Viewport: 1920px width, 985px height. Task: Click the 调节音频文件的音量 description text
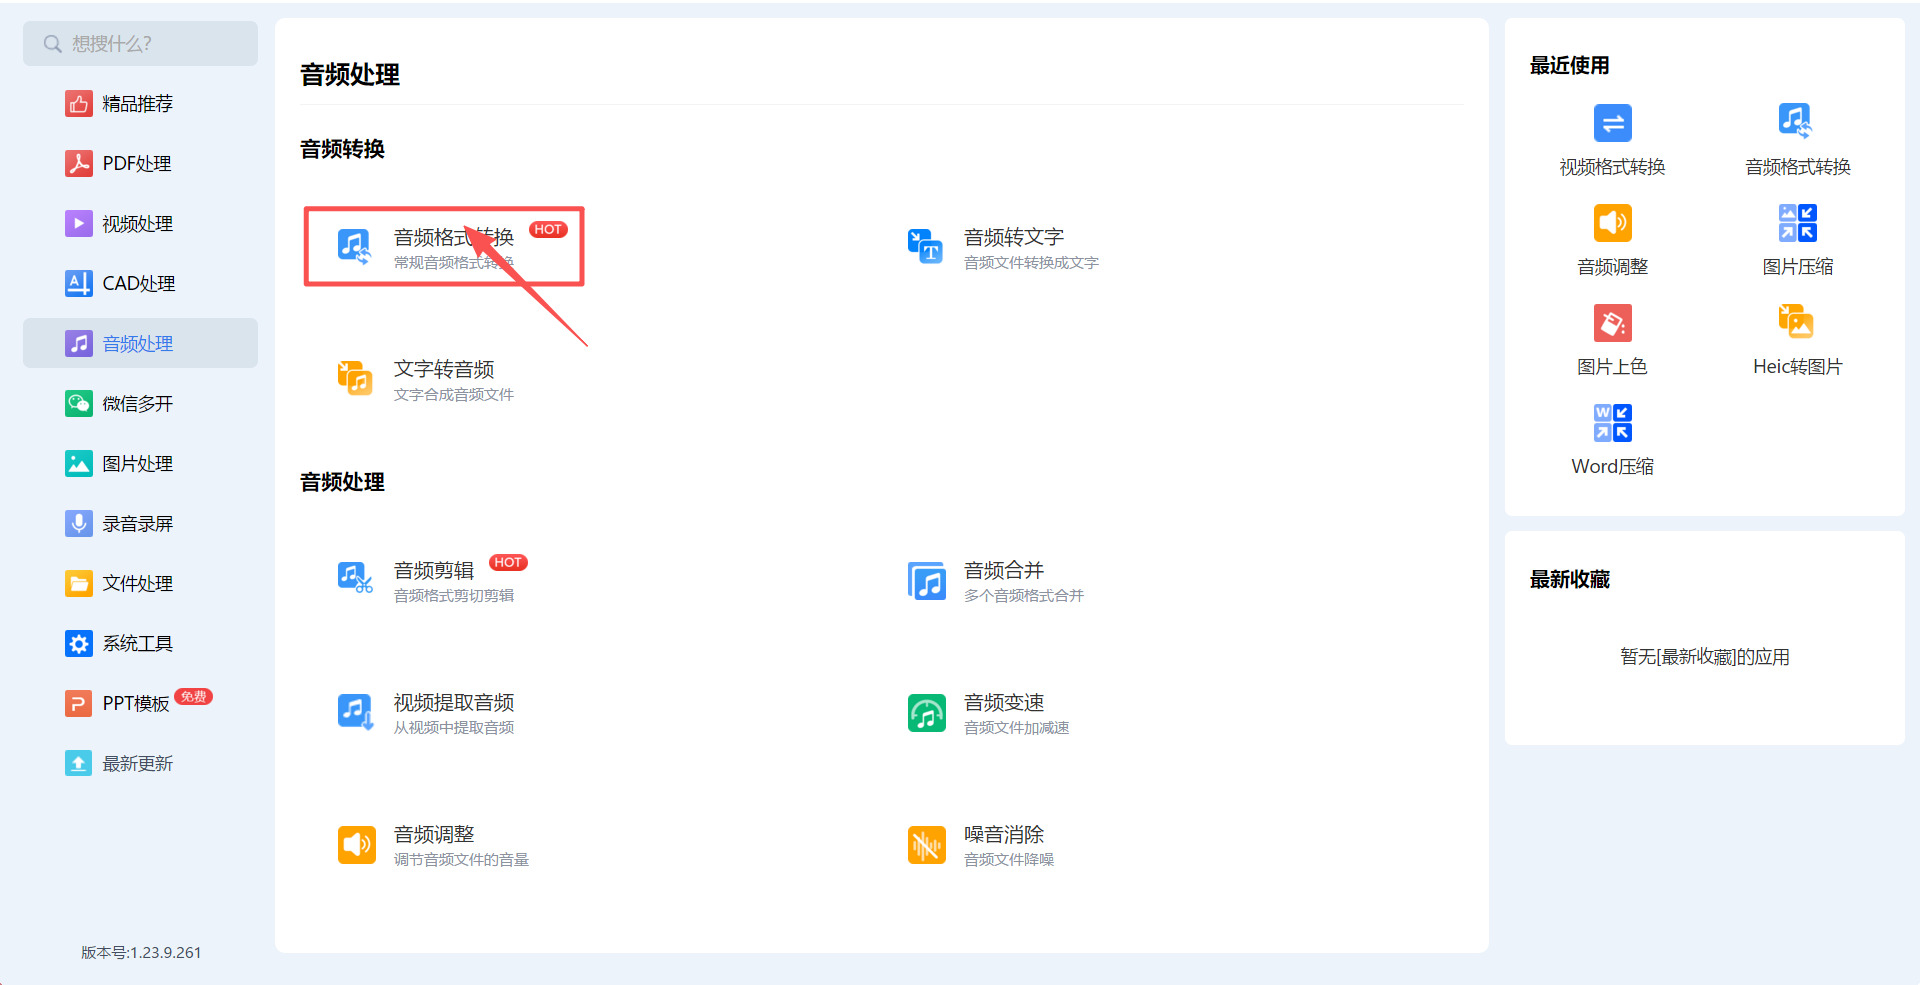pyautogui.click(x=461, y=860)
